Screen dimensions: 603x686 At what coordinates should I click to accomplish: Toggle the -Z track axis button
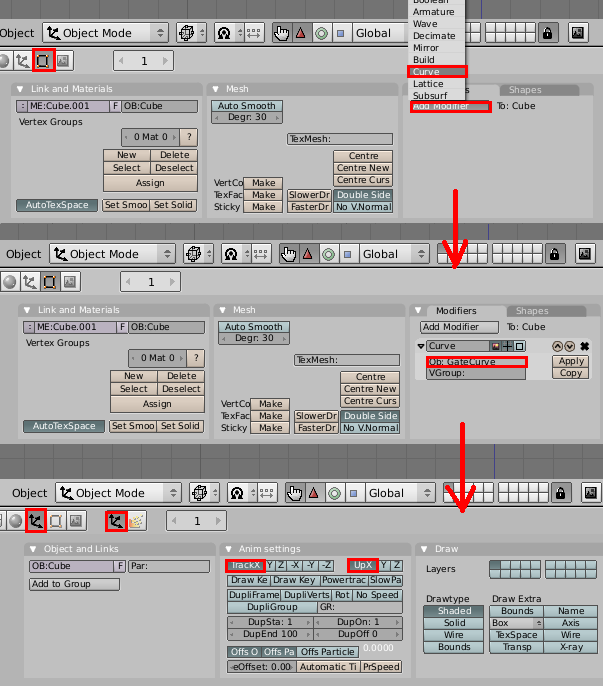point(326,565)
